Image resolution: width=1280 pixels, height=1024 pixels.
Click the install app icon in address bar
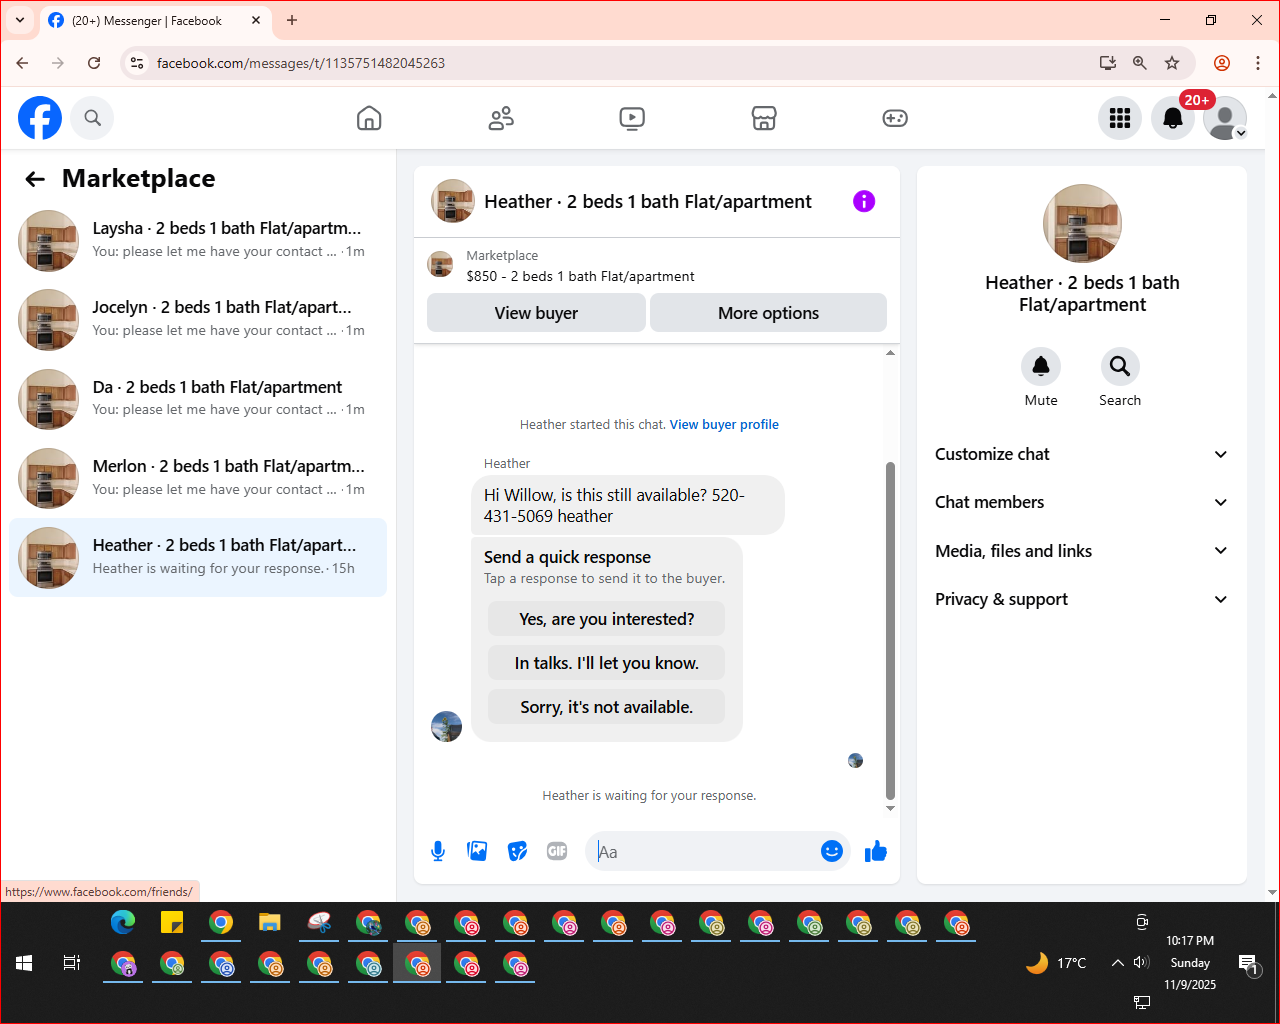click(x=1108, y=63)
